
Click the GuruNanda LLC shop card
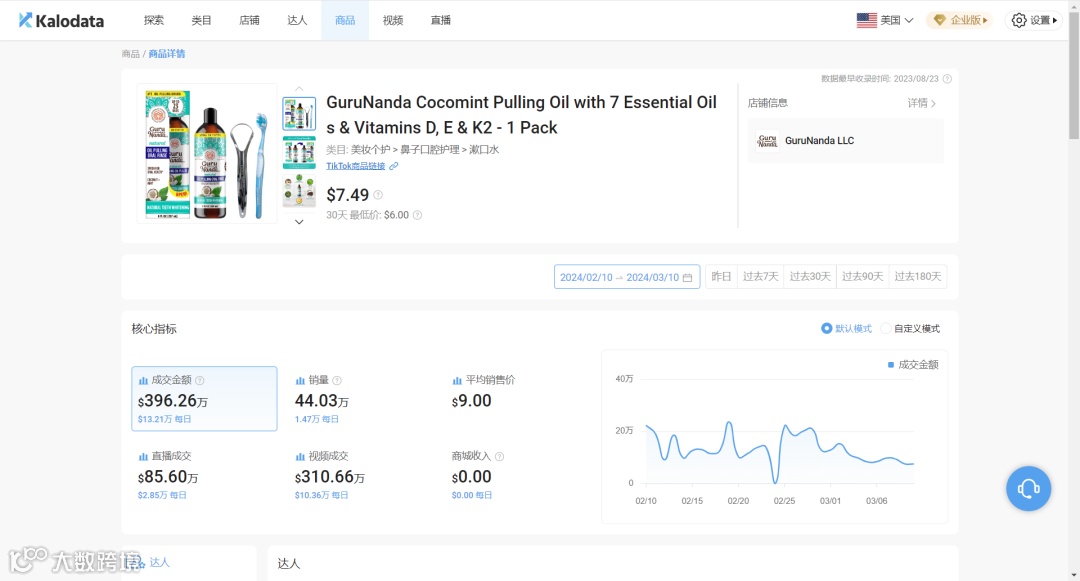pos(846,140)
